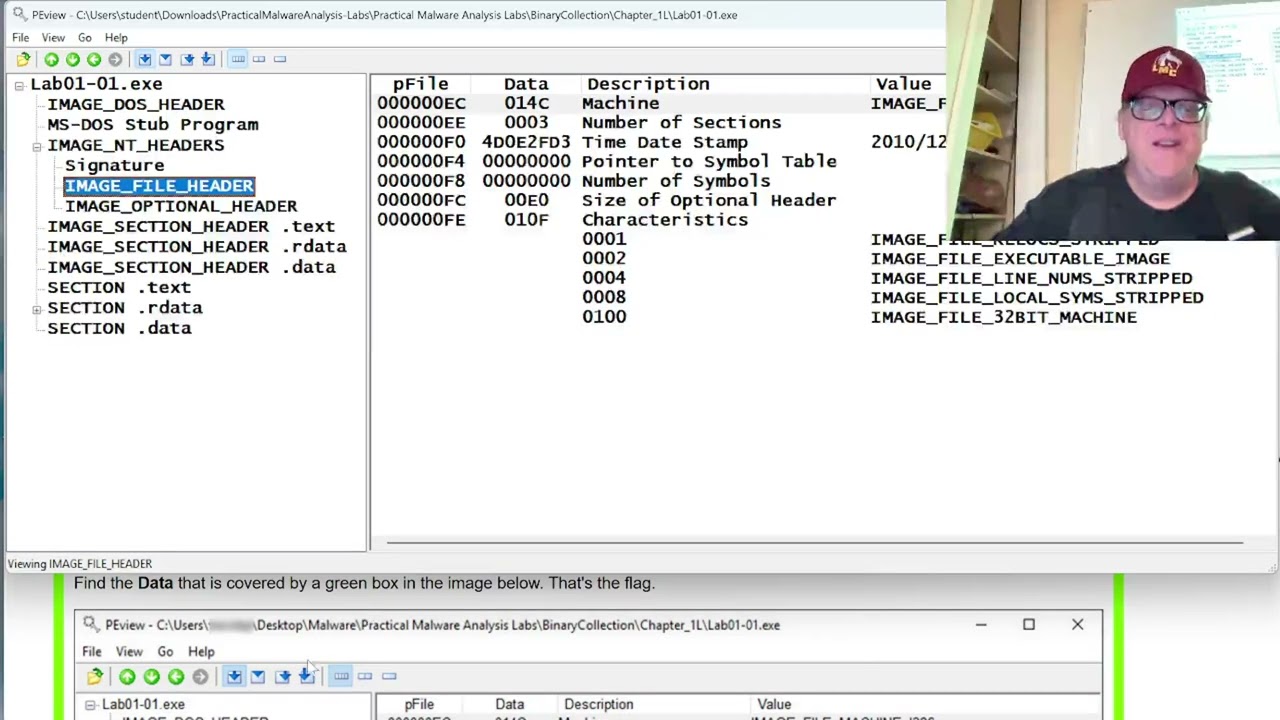Open the File menu in top PEview window
This screenshot has height=720, width=1280.
click(x=20, y=38)
